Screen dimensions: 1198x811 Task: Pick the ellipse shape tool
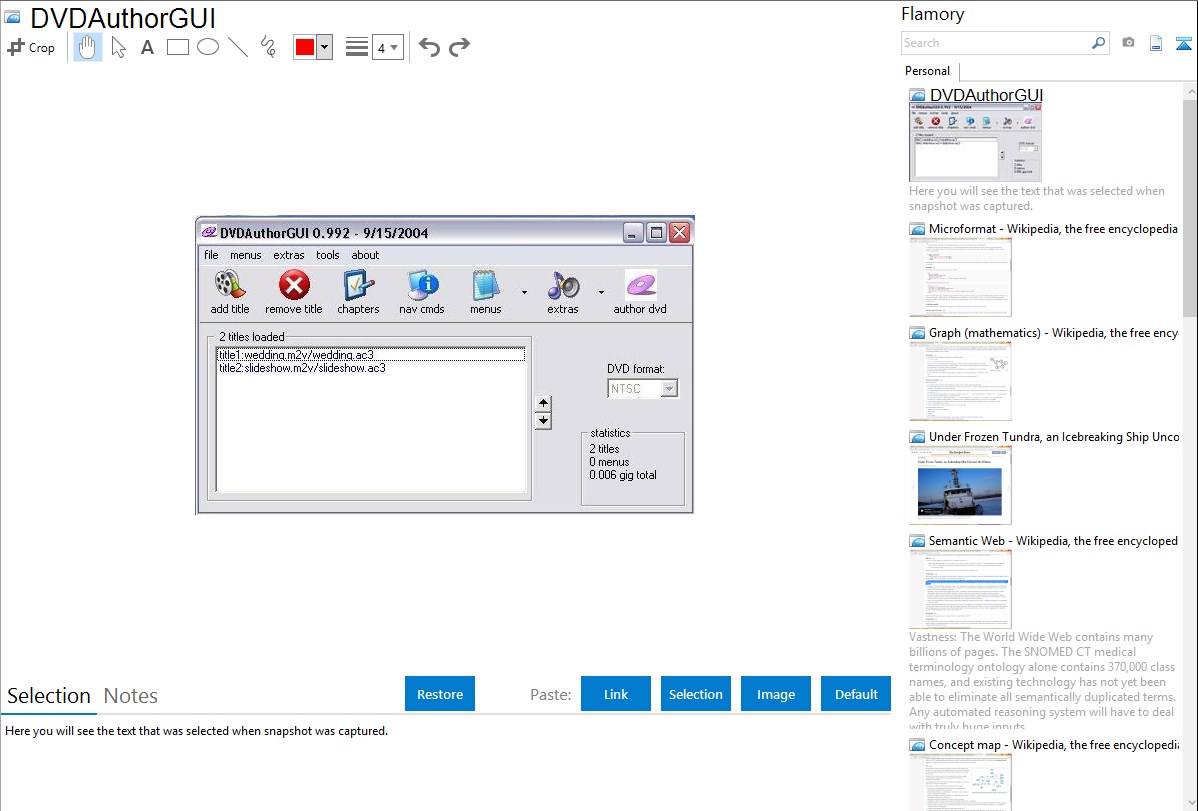pyautogui.click(x=208, y=47)
